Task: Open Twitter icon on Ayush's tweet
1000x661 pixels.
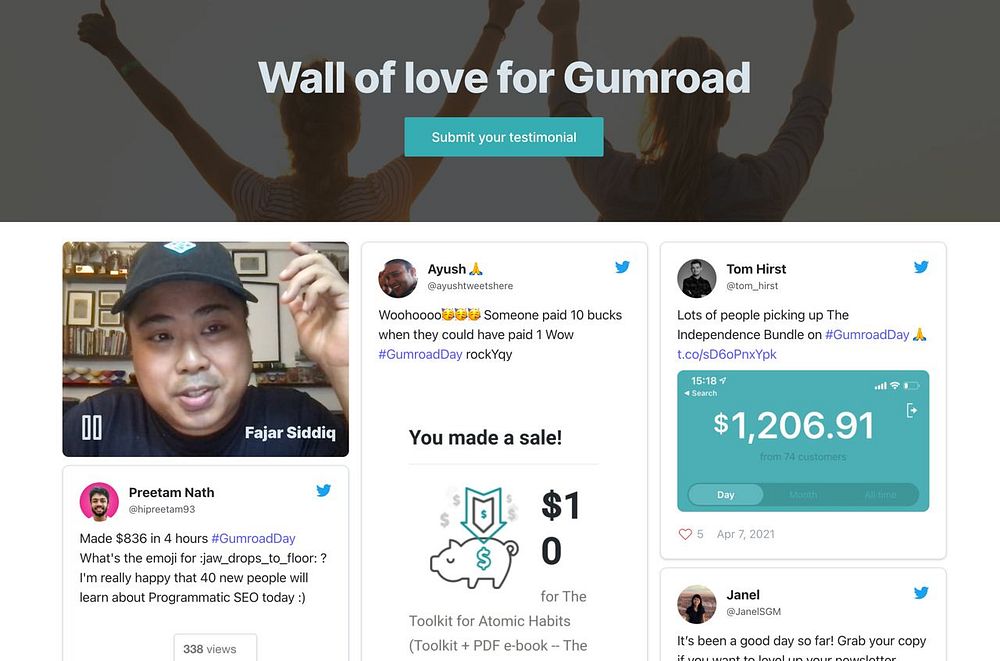Action: [x=622, y=267]
